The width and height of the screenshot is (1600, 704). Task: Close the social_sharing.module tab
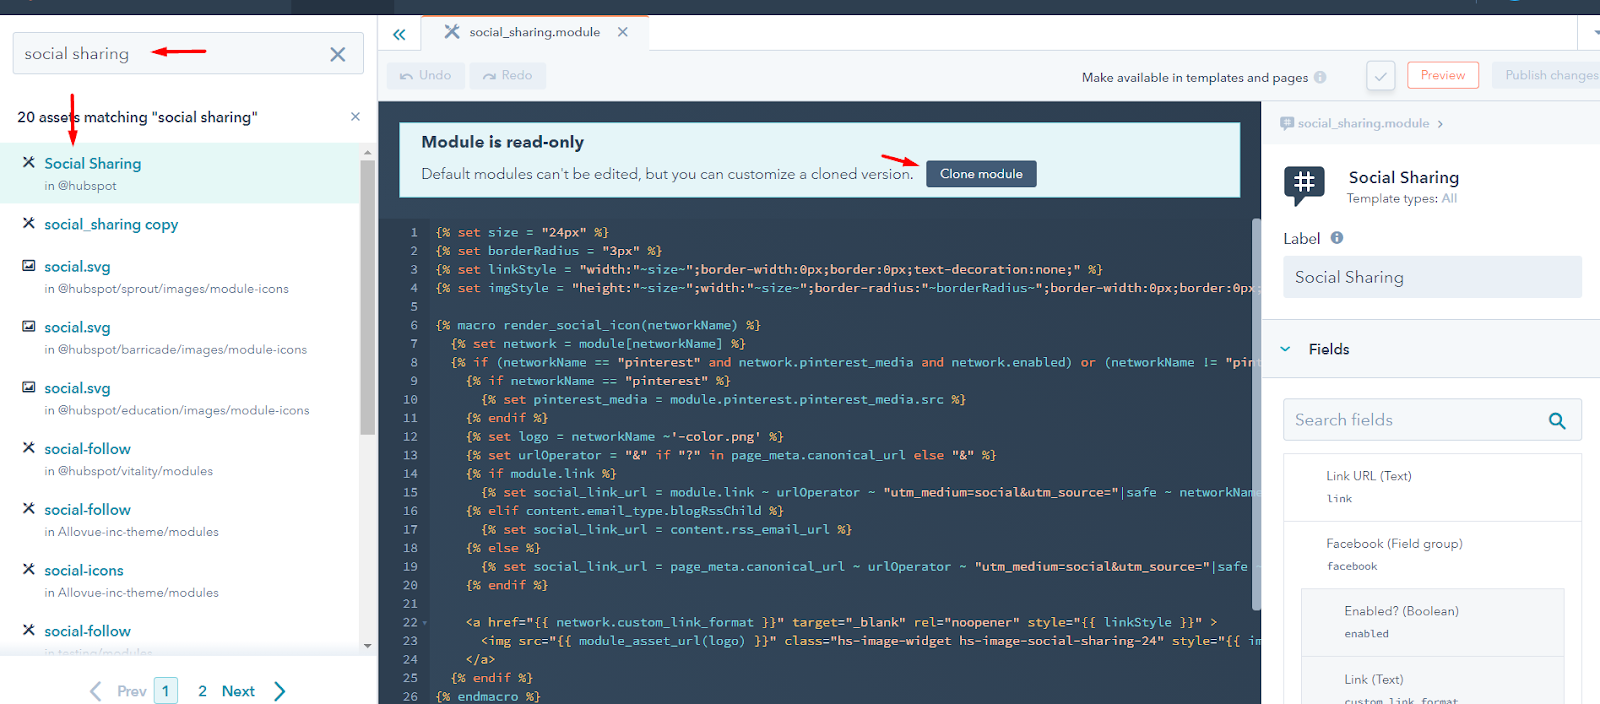coord(623,32)
